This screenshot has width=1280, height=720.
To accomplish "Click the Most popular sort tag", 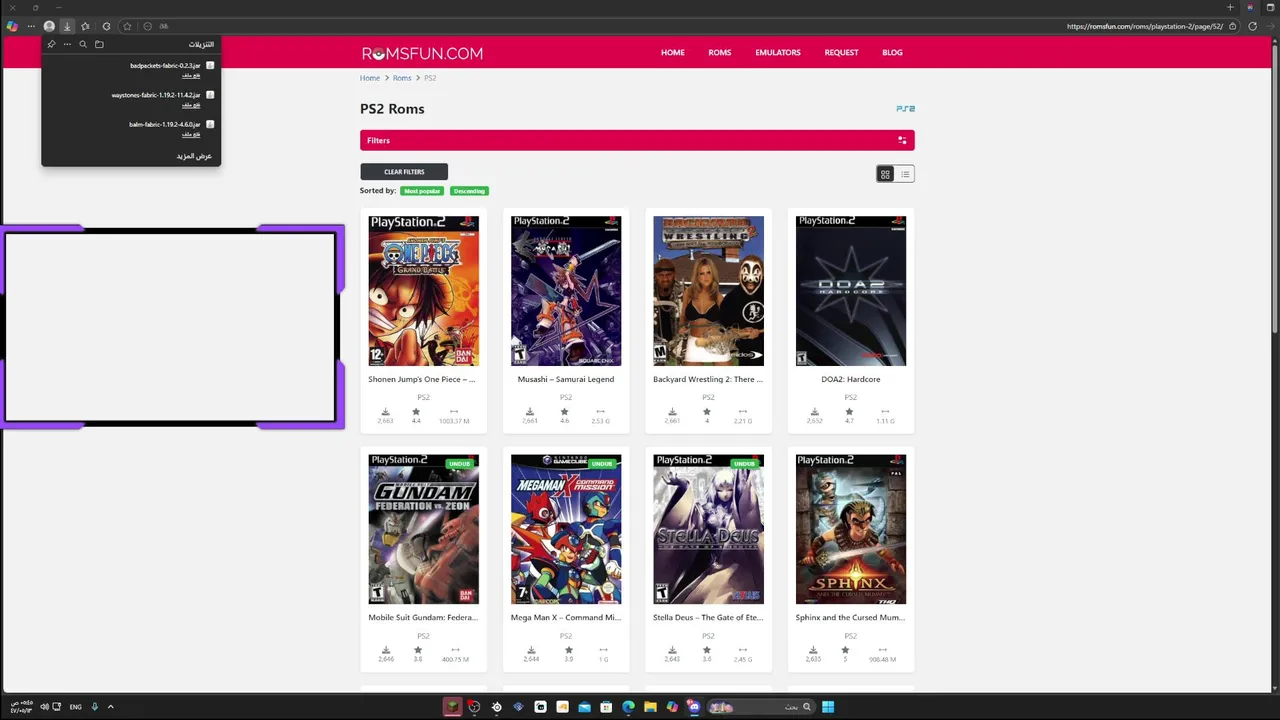I will (x=422, y=191).
